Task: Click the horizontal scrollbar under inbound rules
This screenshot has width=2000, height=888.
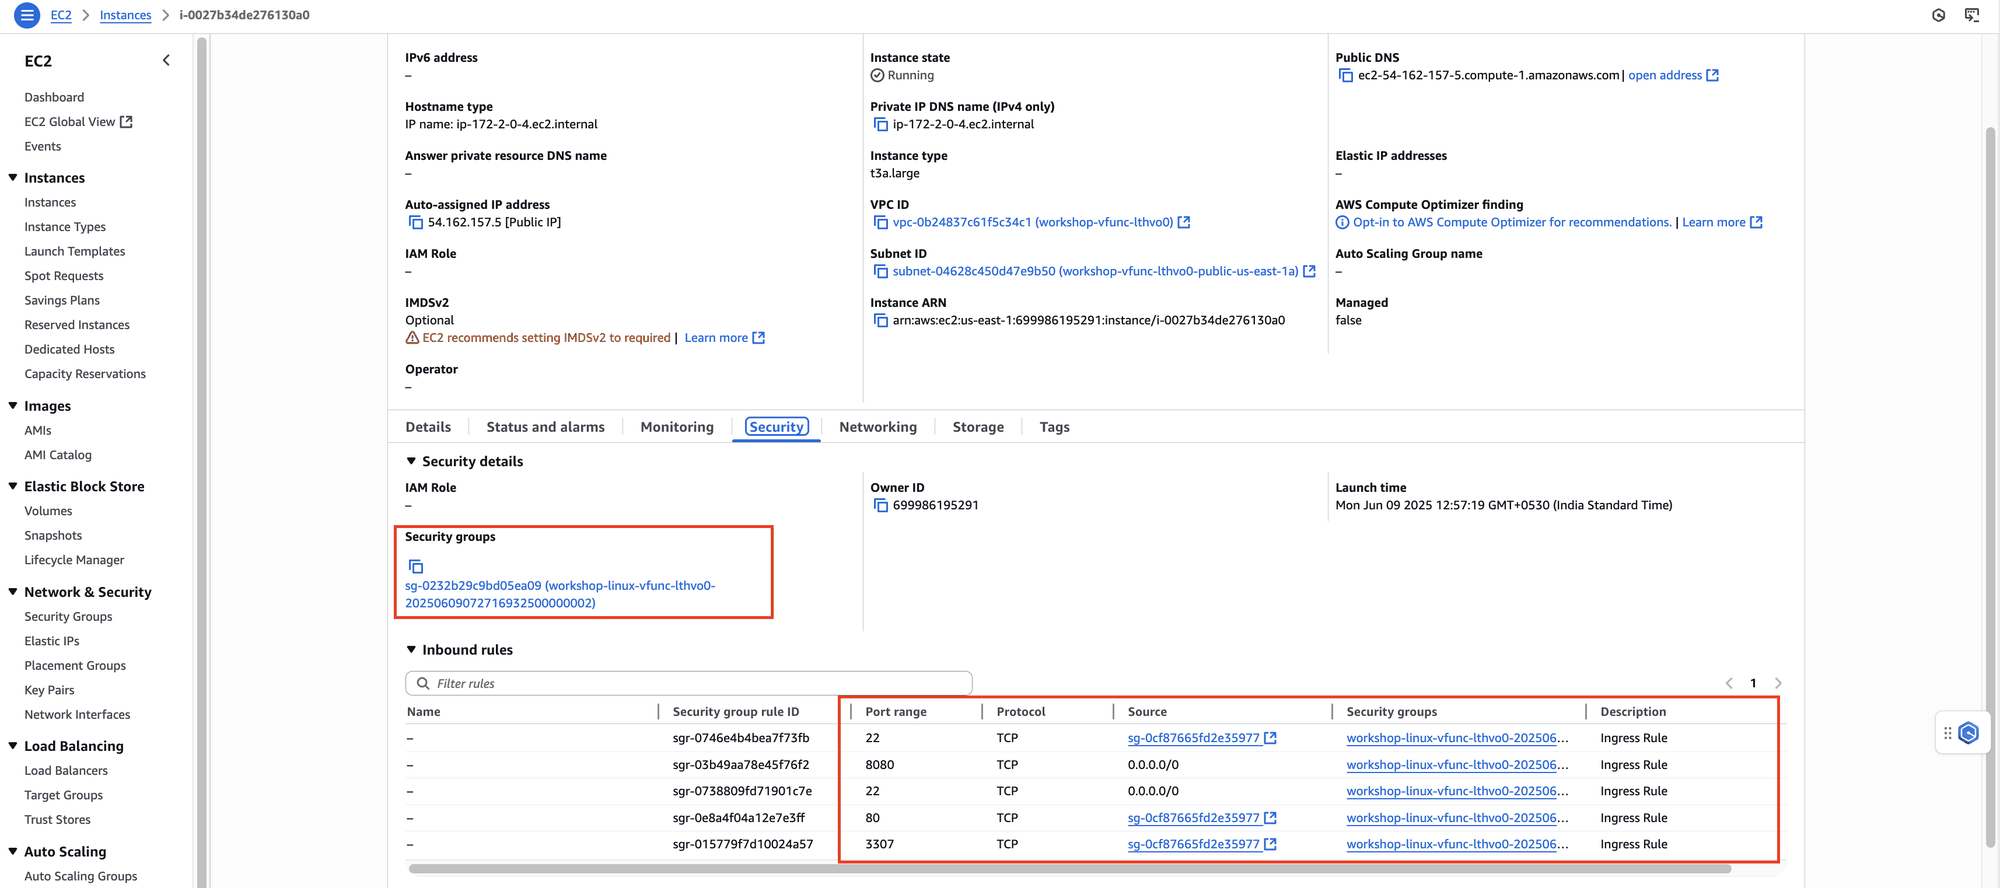Action: (x=1070, y=869)
